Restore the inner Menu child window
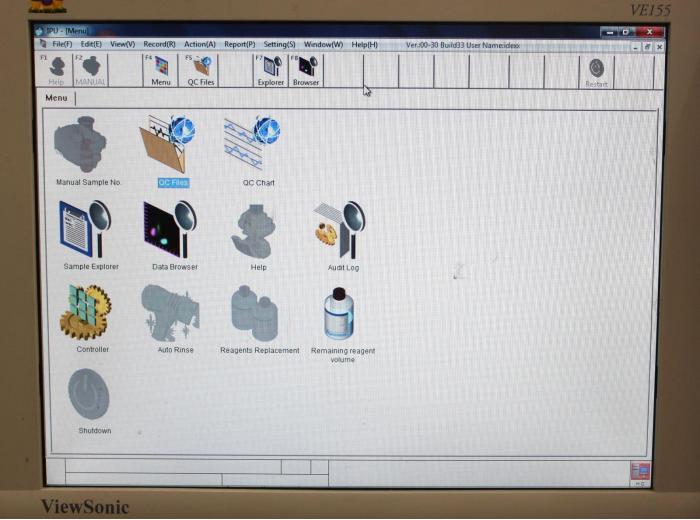 click(x=647, y=47)
